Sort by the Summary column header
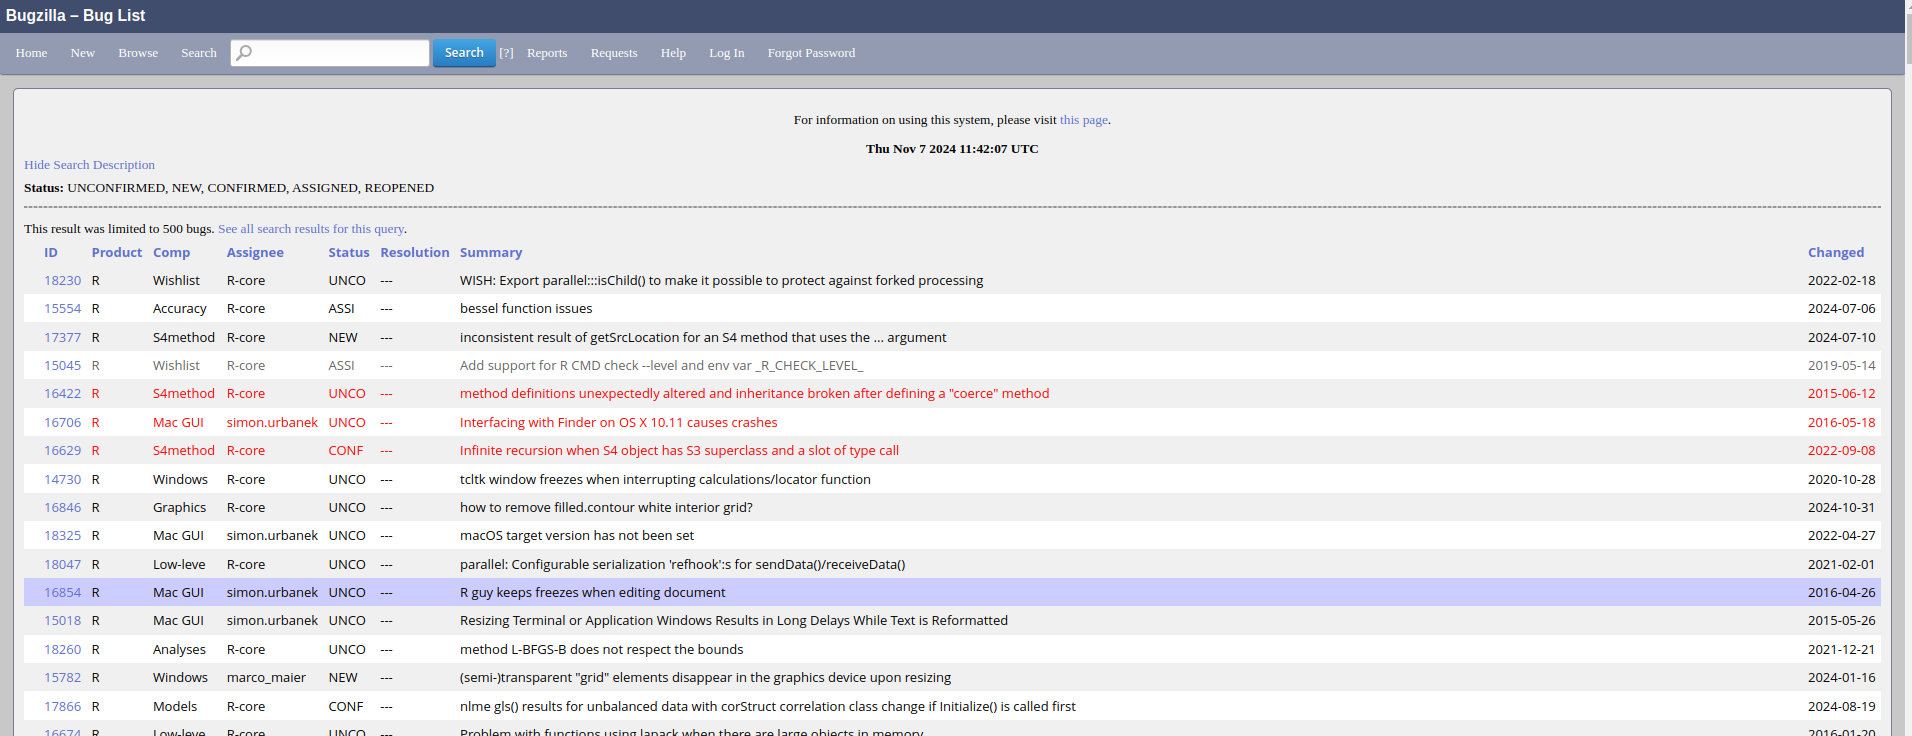Image resolution: width=1912 pixels, height=736 pixels. [x=490, y=253]
